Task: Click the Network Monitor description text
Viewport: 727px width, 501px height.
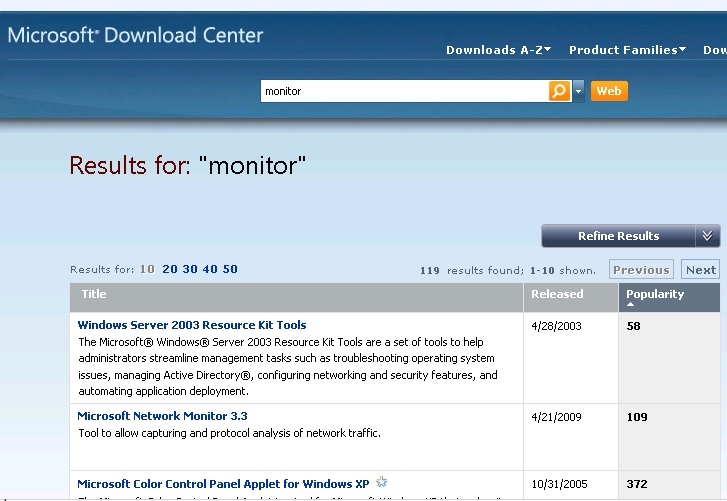Action: click(x=230, y=433)
